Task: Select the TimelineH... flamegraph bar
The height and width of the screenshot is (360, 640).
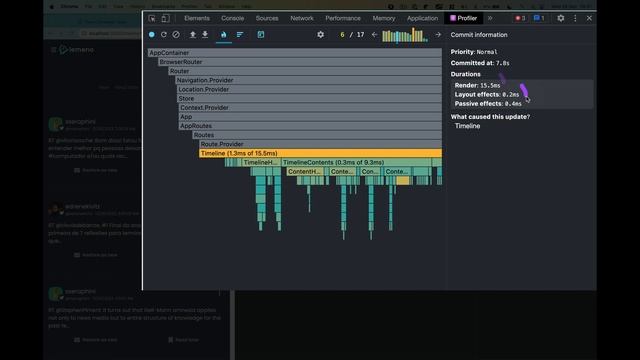Action: click(261, 162)
